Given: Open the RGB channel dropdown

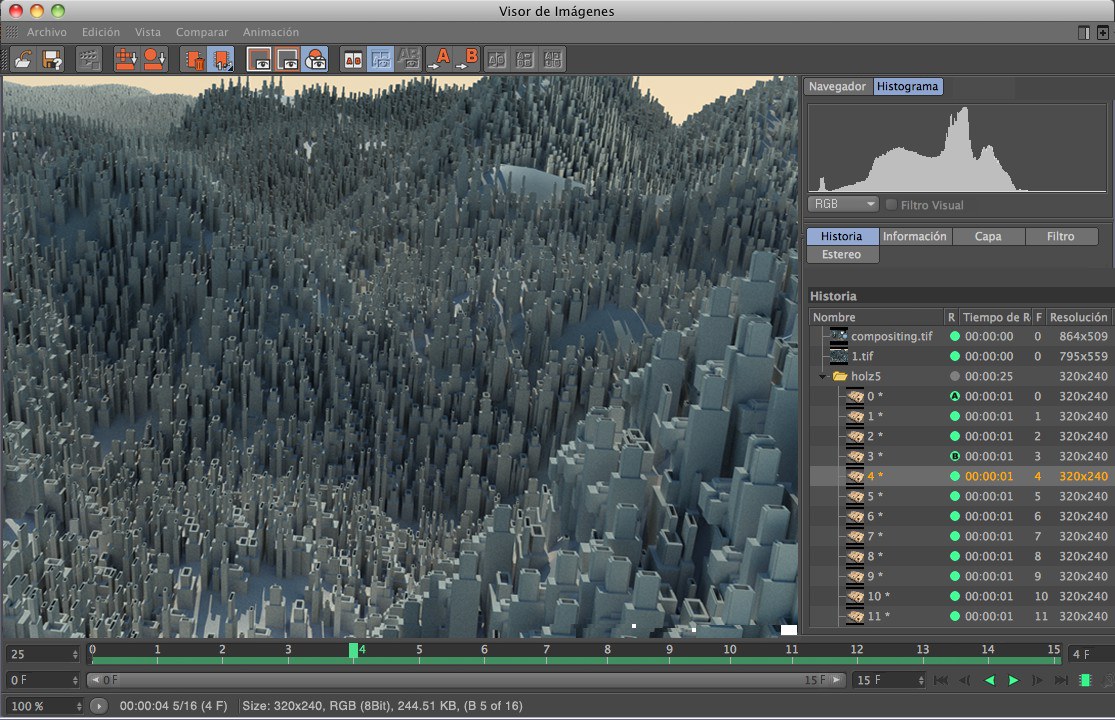Looking at the screenshot, I should coord(842,204).
